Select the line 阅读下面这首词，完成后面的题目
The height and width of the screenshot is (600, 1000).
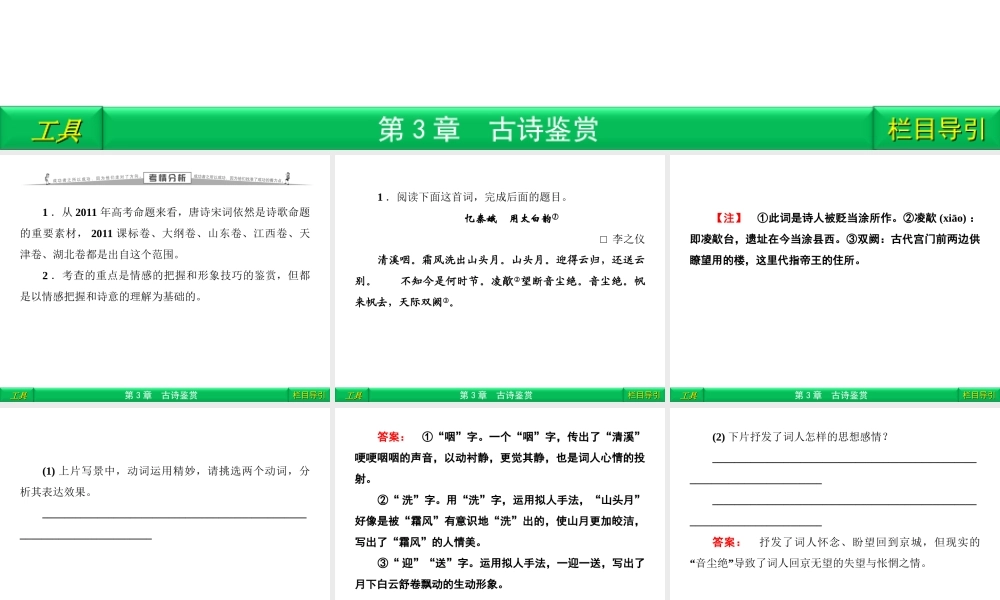(482, 197)
